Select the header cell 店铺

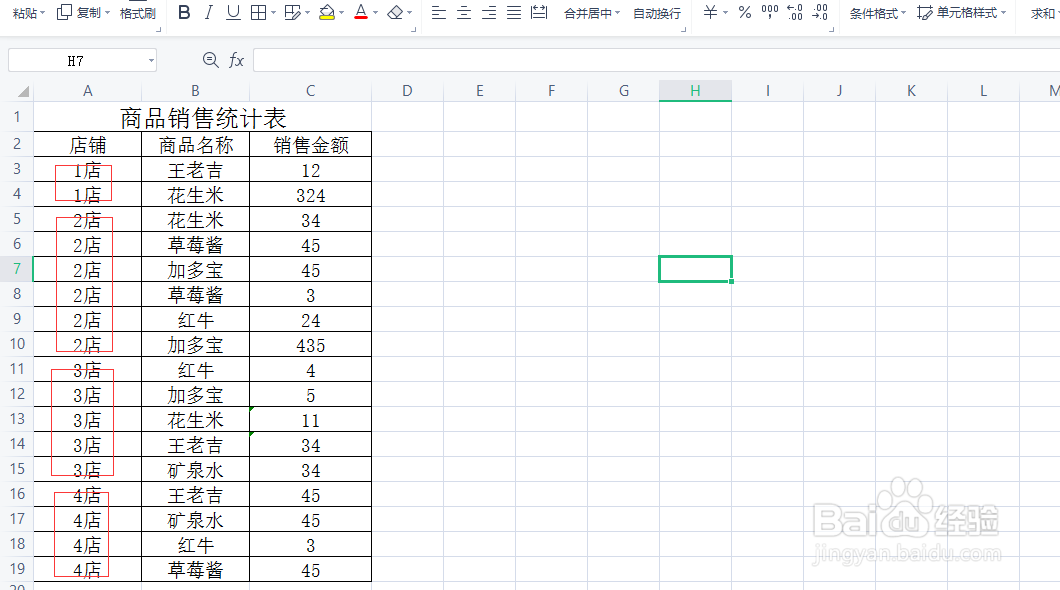pos(88,145)
